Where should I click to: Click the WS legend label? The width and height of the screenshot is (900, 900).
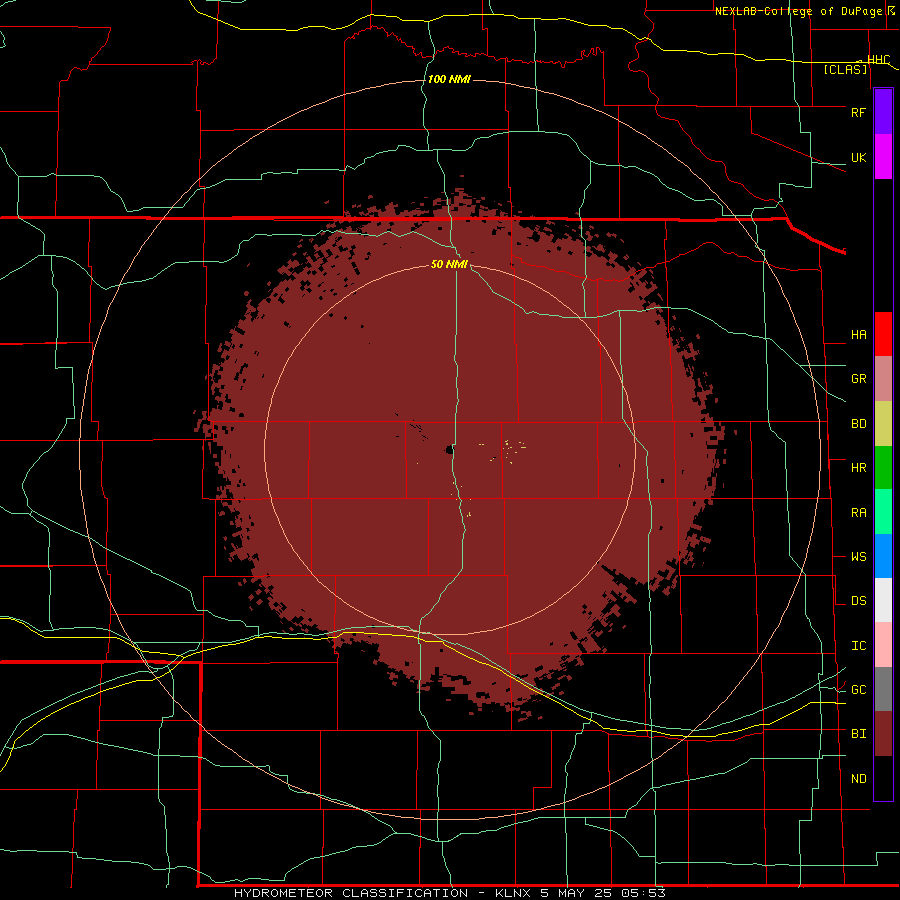(x=858, y=557)
